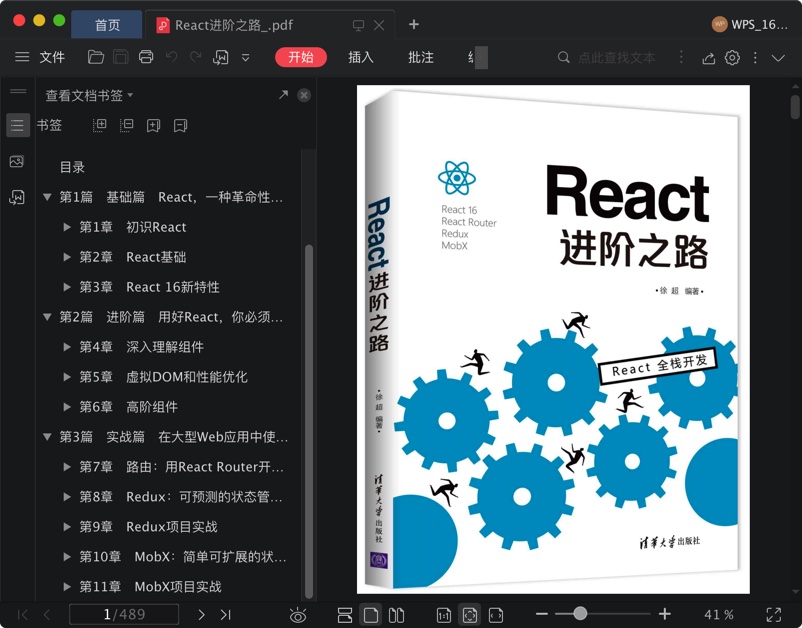Screen dimensions: 802x628
Task: Open the 第10章 MobX bookmark text
Action: click(183, 556)
